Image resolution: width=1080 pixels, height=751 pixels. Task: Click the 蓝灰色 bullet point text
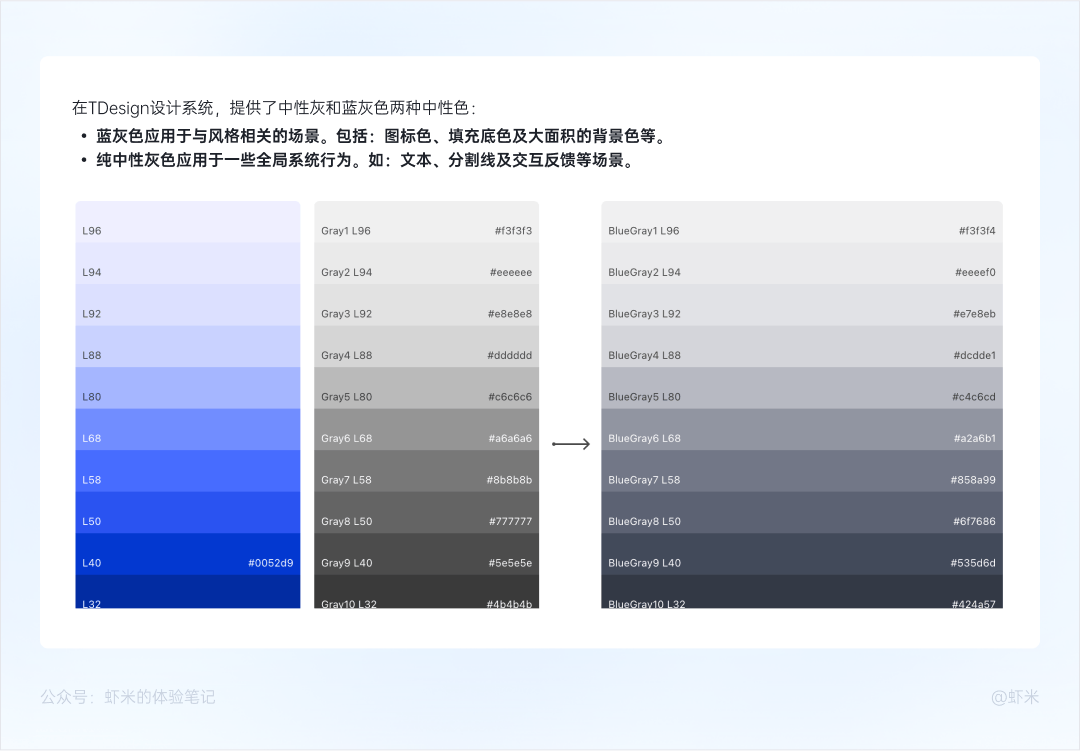[382, 136]
